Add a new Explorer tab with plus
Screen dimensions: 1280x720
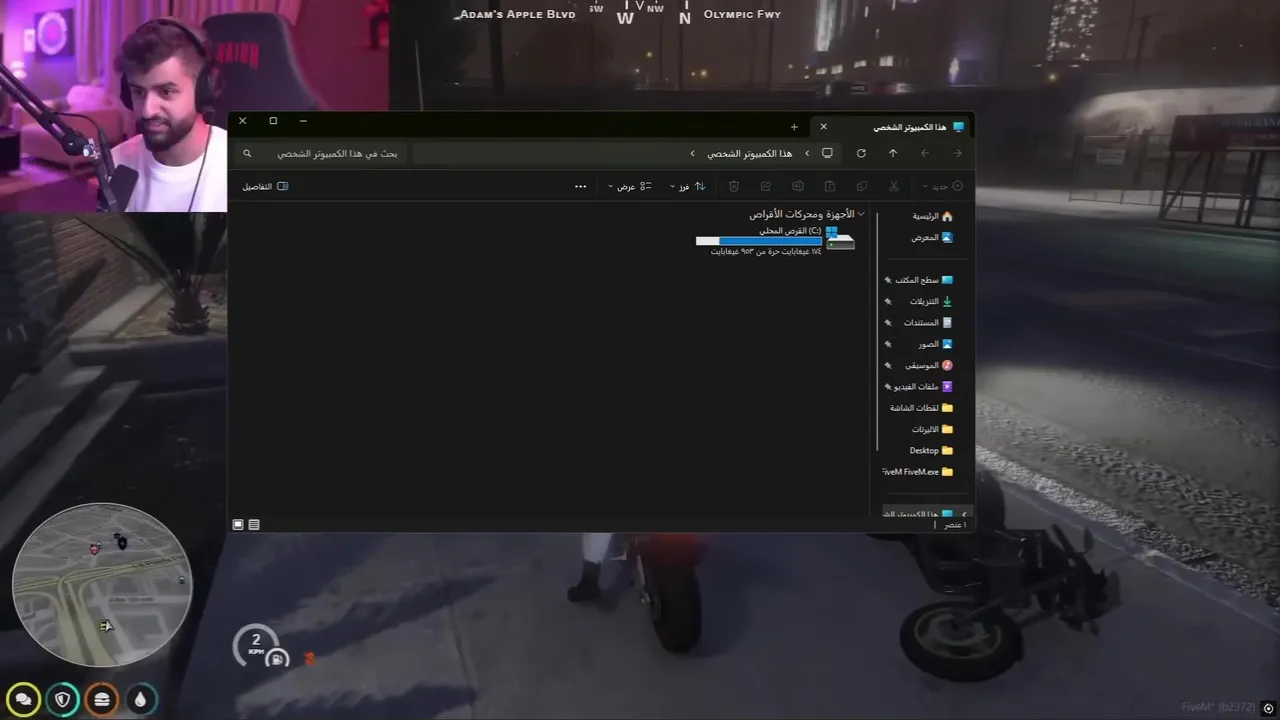[x=794, y=127]
